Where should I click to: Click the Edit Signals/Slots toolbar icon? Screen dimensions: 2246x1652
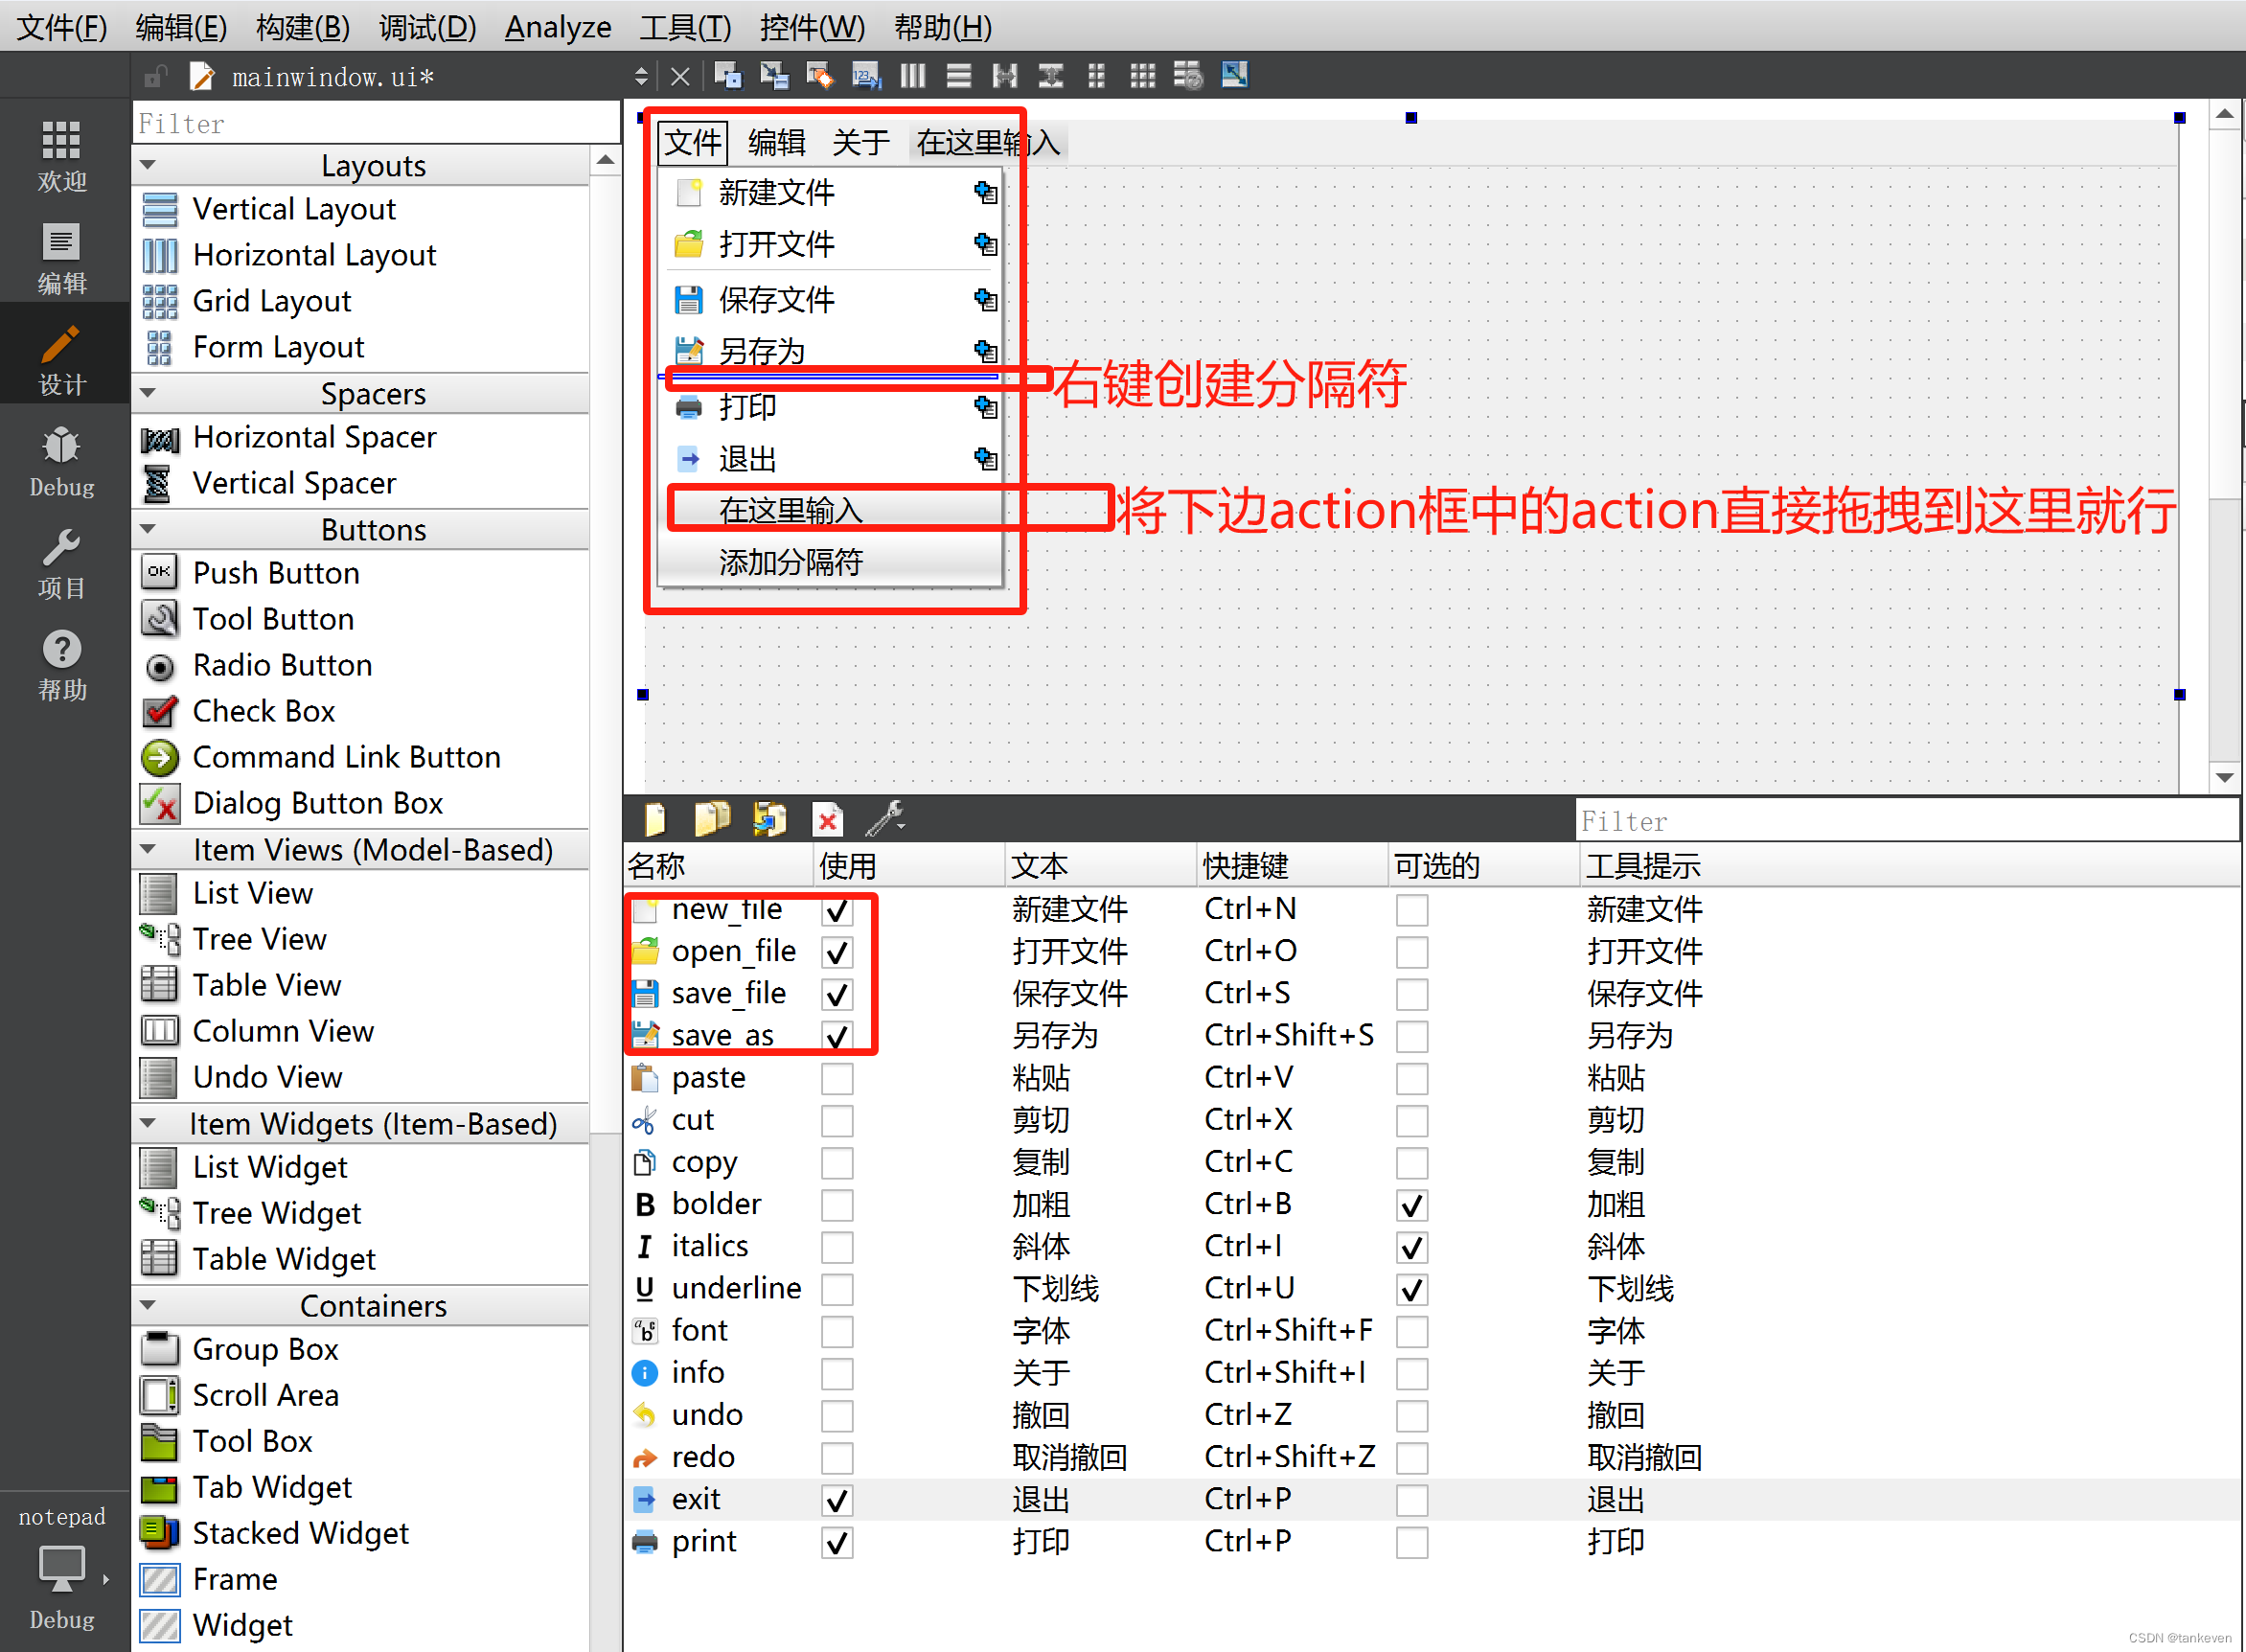(774, 76)
